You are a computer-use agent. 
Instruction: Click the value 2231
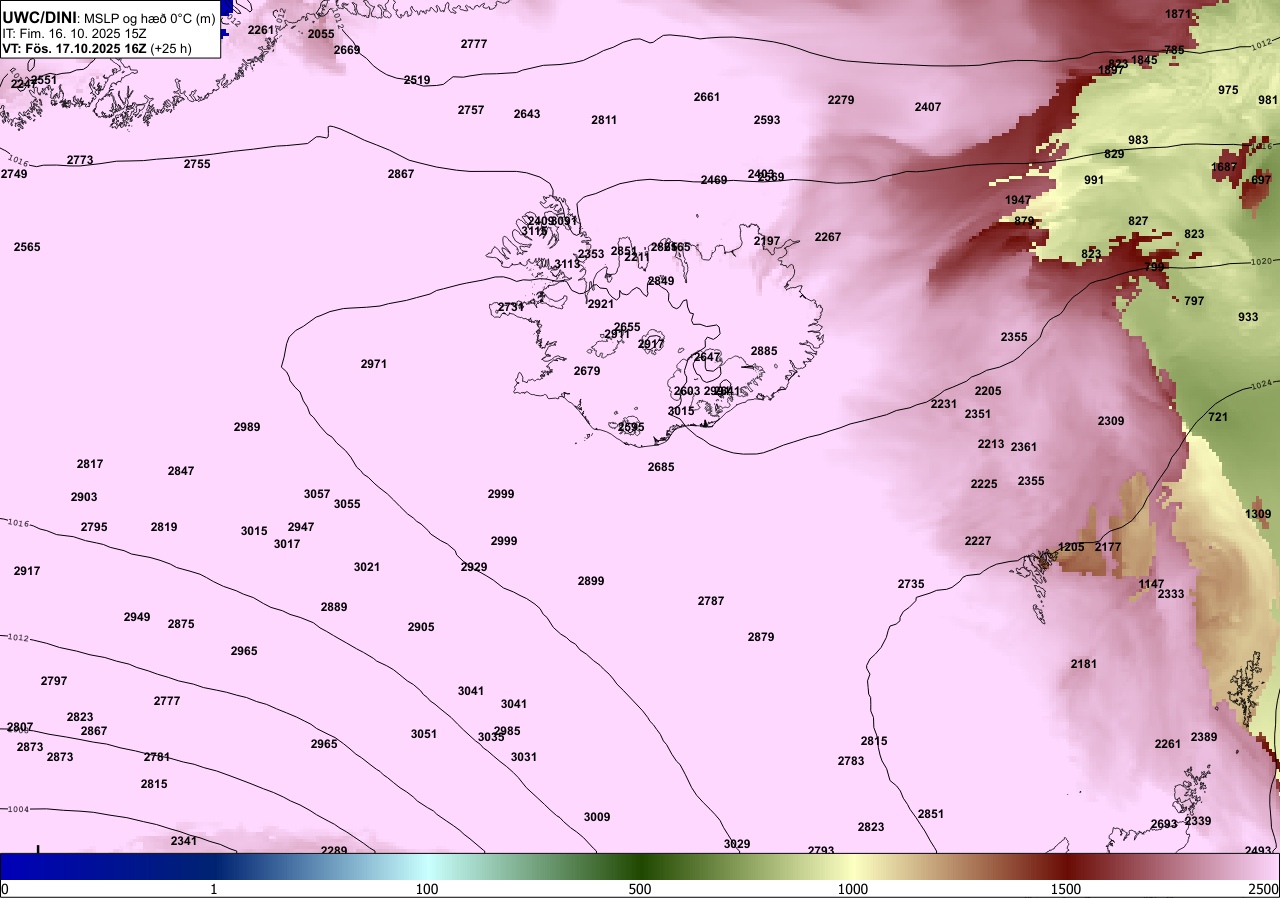tap(944, 404)
